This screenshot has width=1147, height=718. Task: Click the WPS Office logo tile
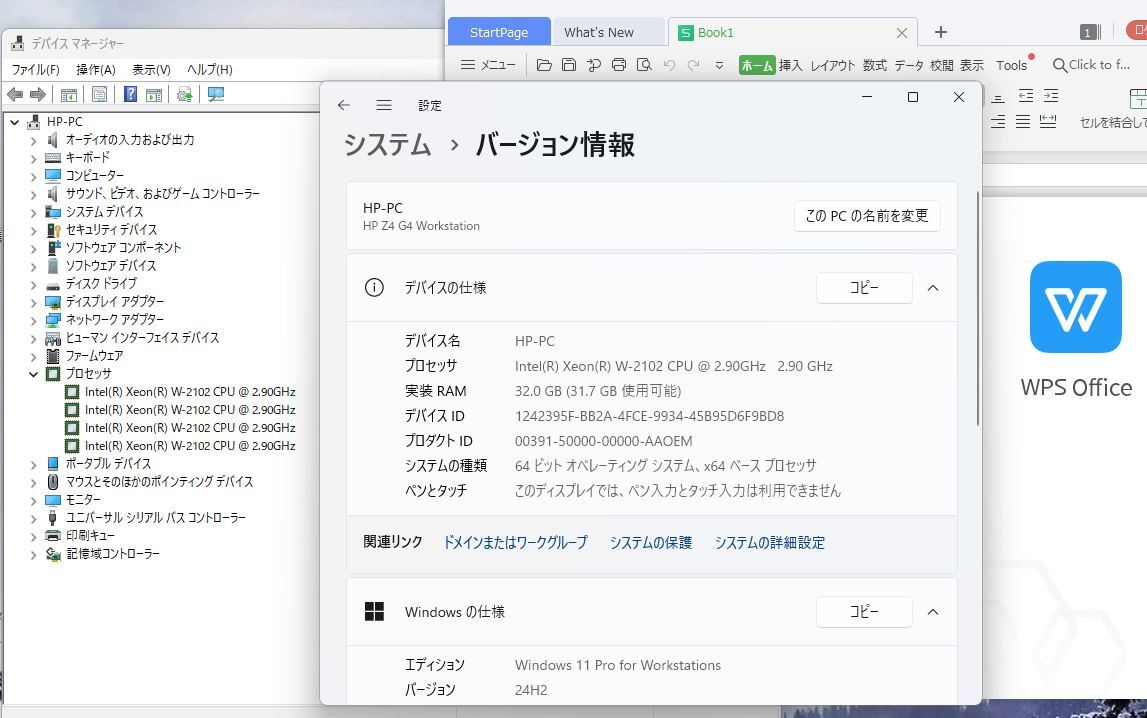click(1075, 307)
